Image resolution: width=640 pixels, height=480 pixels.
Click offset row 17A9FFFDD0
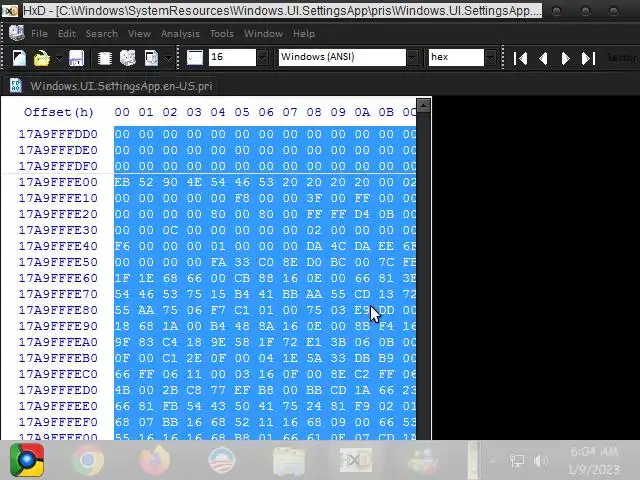[58, 134]
